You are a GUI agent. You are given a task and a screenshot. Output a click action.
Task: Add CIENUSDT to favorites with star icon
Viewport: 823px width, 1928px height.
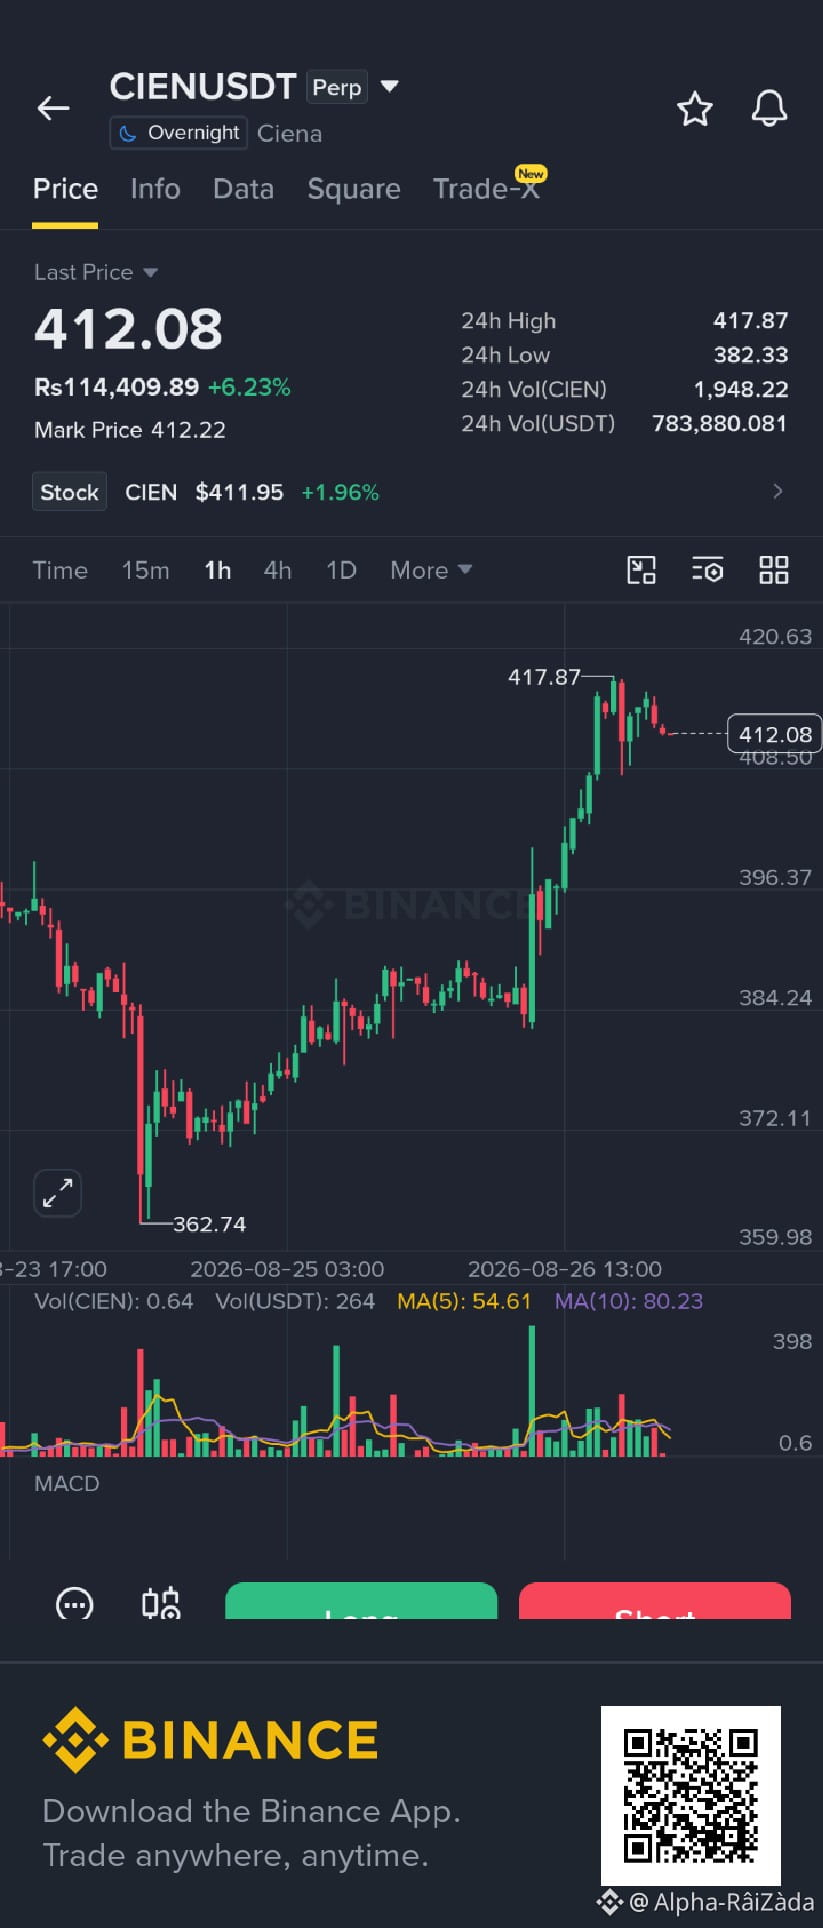click(694, 108)
